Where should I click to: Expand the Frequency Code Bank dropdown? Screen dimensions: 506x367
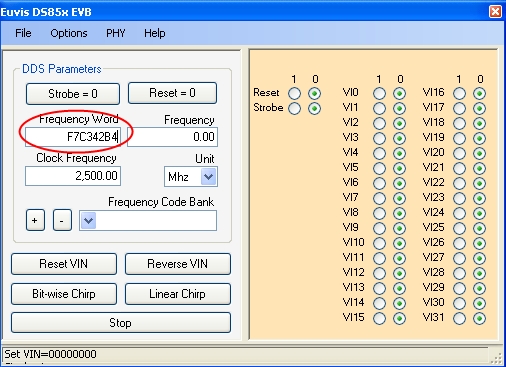click(x=88, y=220)
